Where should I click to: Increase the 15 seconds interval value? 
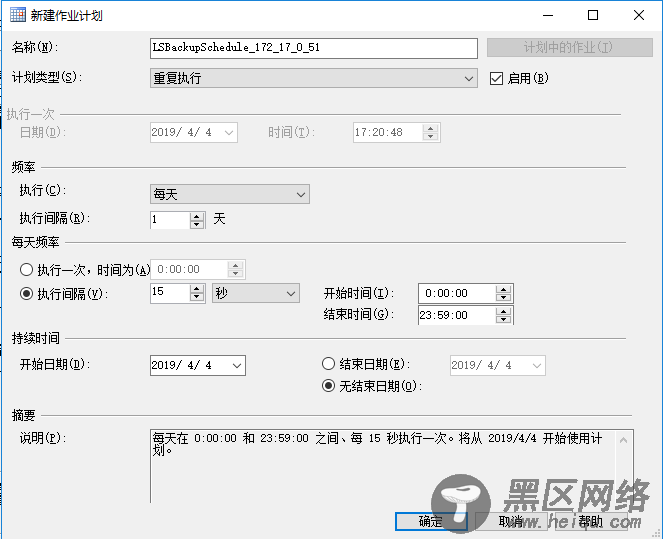197,289
